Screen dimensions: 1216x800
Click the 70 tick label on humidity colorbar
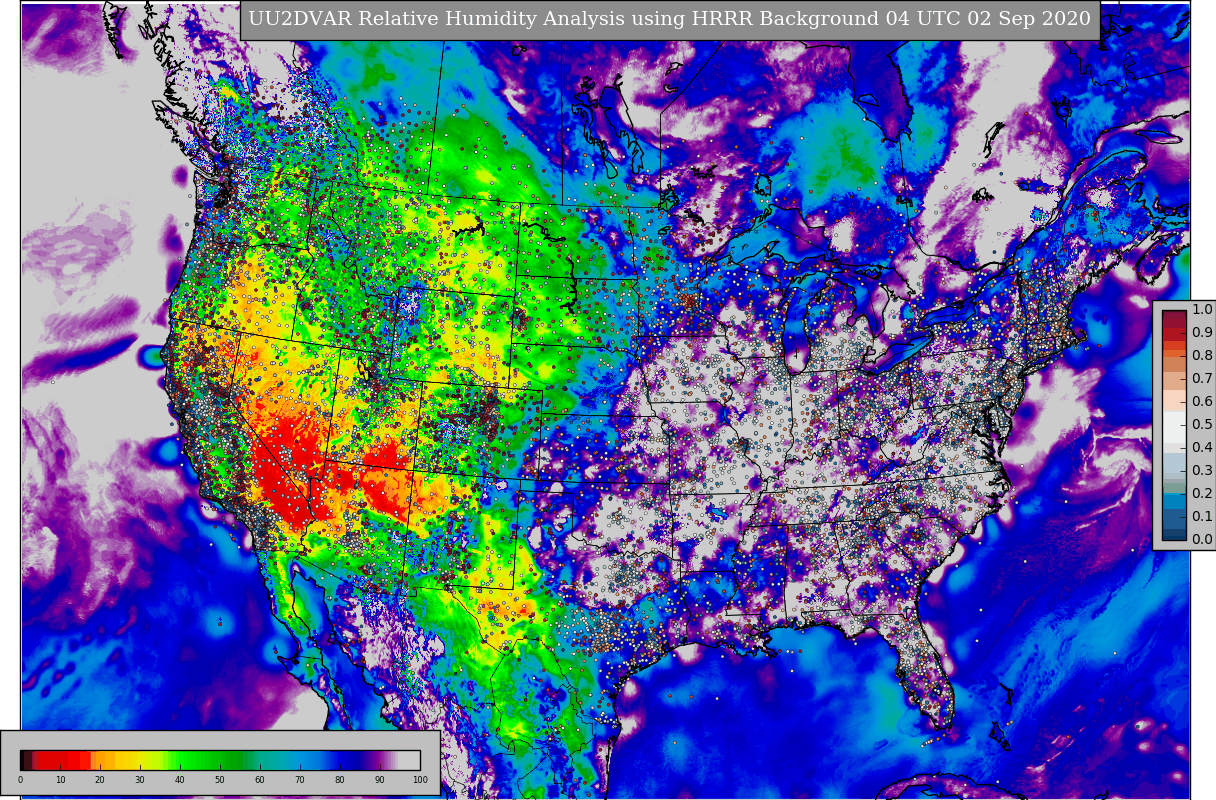pos(300,780)
